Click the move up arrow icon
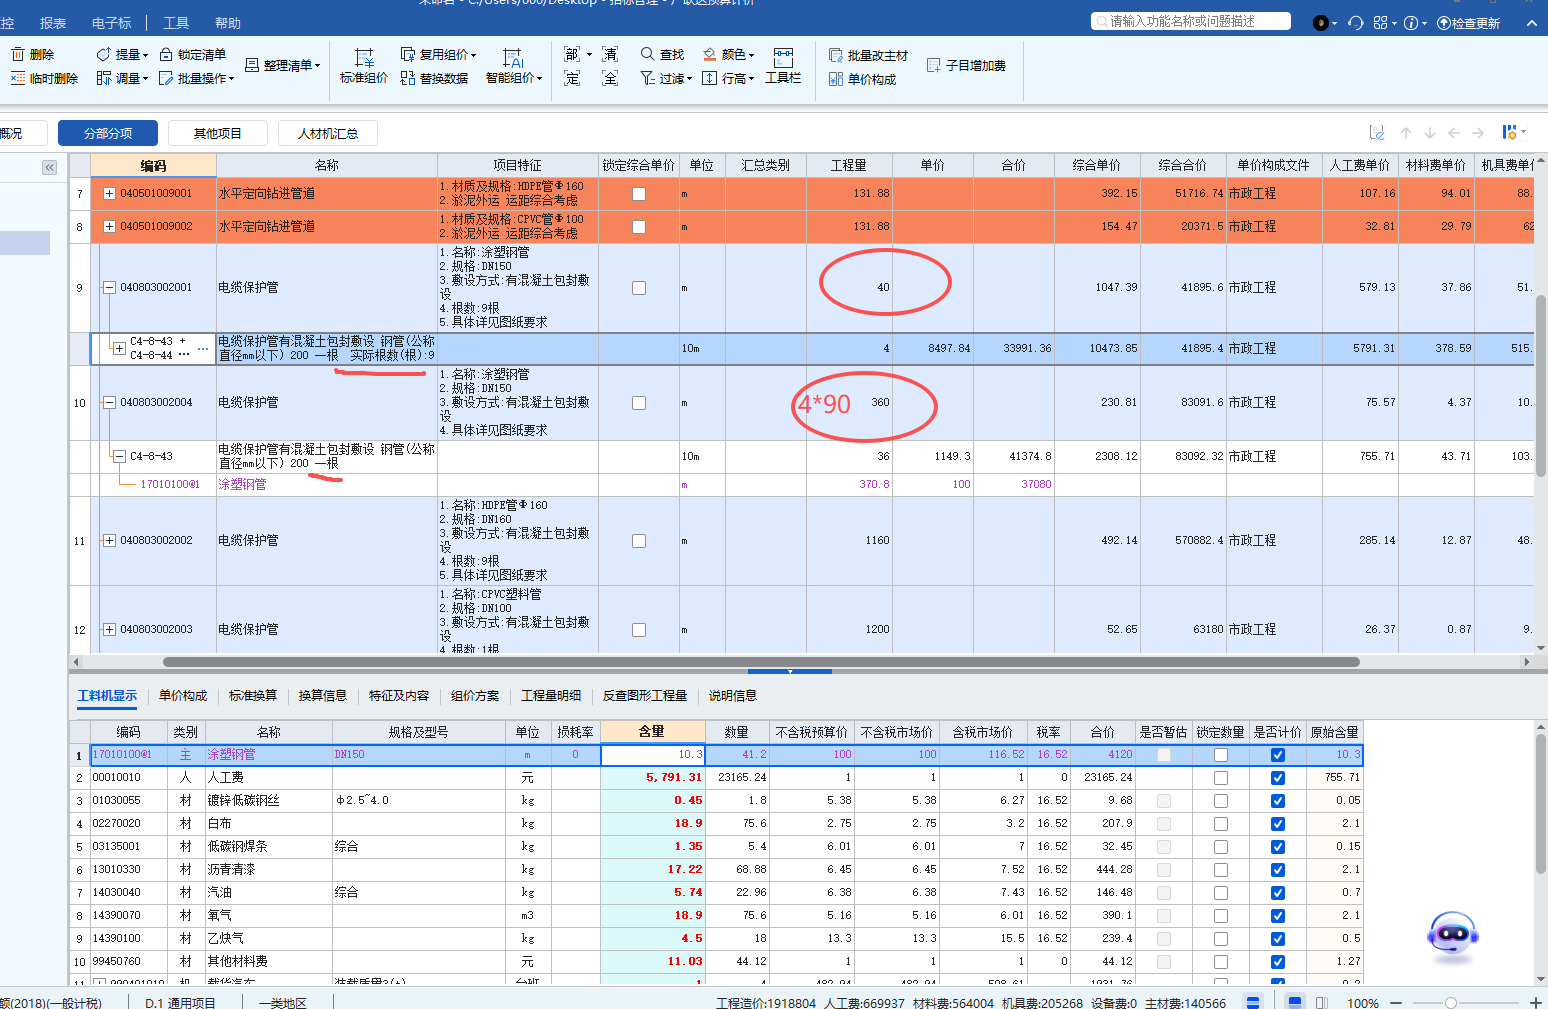Screen dimensions: 1548x1009 1406,132
